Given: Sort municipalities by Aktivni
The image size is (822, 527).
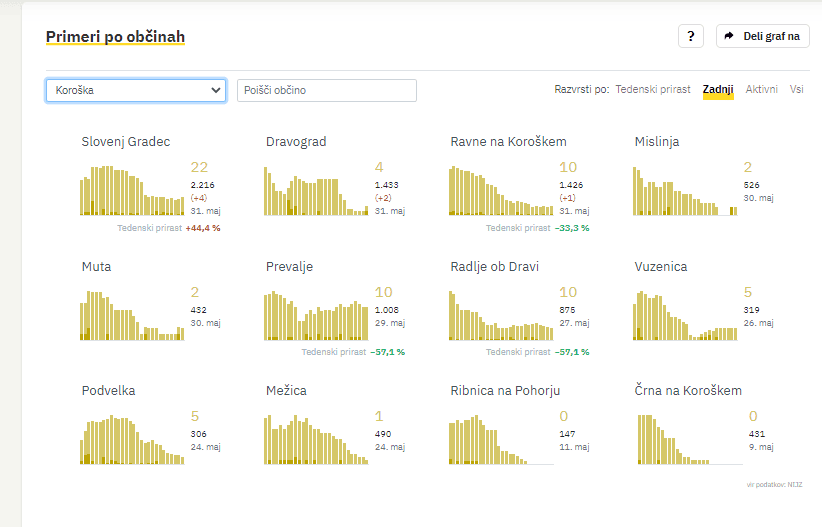Looking at the screenshot, I should point(761,90).
